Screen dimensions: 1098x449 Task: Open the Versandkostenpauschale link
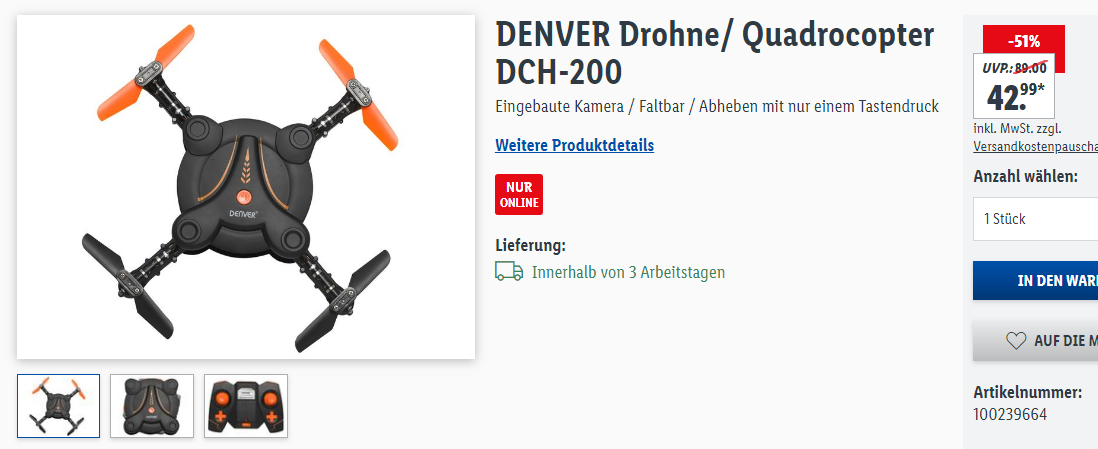coord(1035,147)
